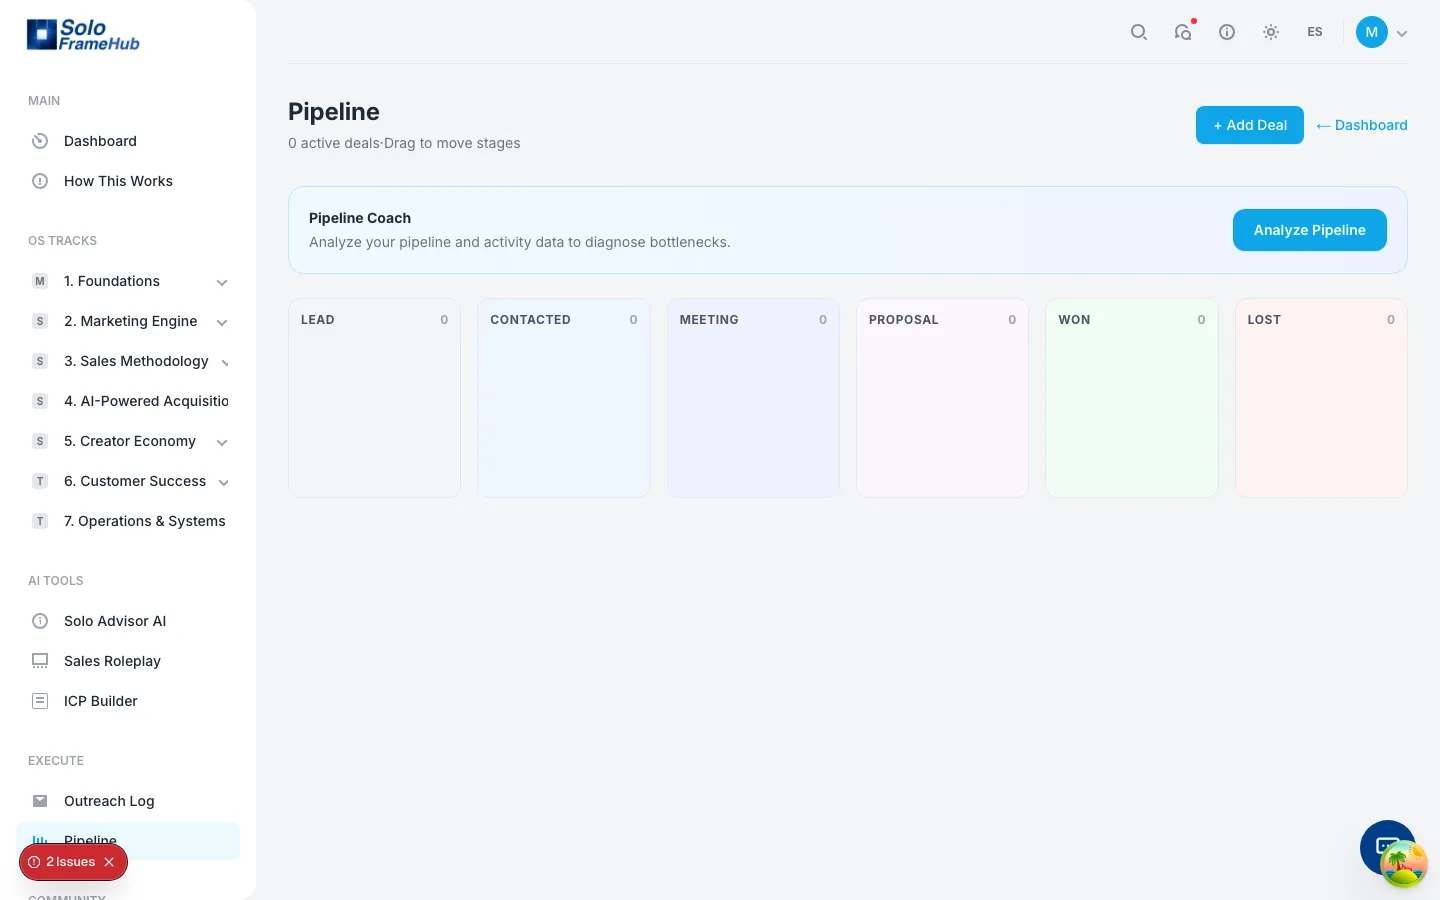Expand the 1. Foundations track chevron
Screen dimensions: 1440x900
222,282
